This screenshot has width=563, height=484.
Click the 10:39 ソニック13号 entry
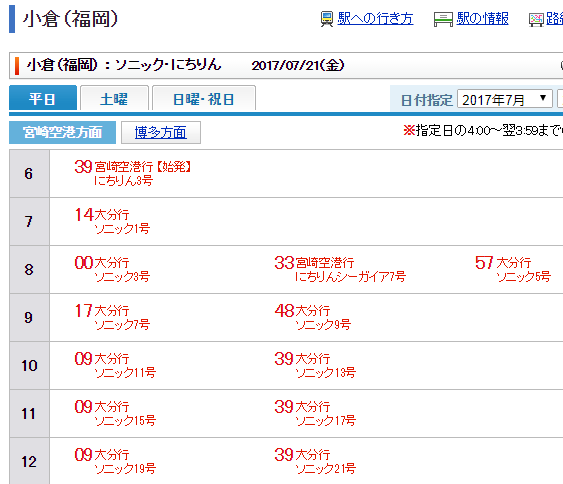tap(315, 365)
